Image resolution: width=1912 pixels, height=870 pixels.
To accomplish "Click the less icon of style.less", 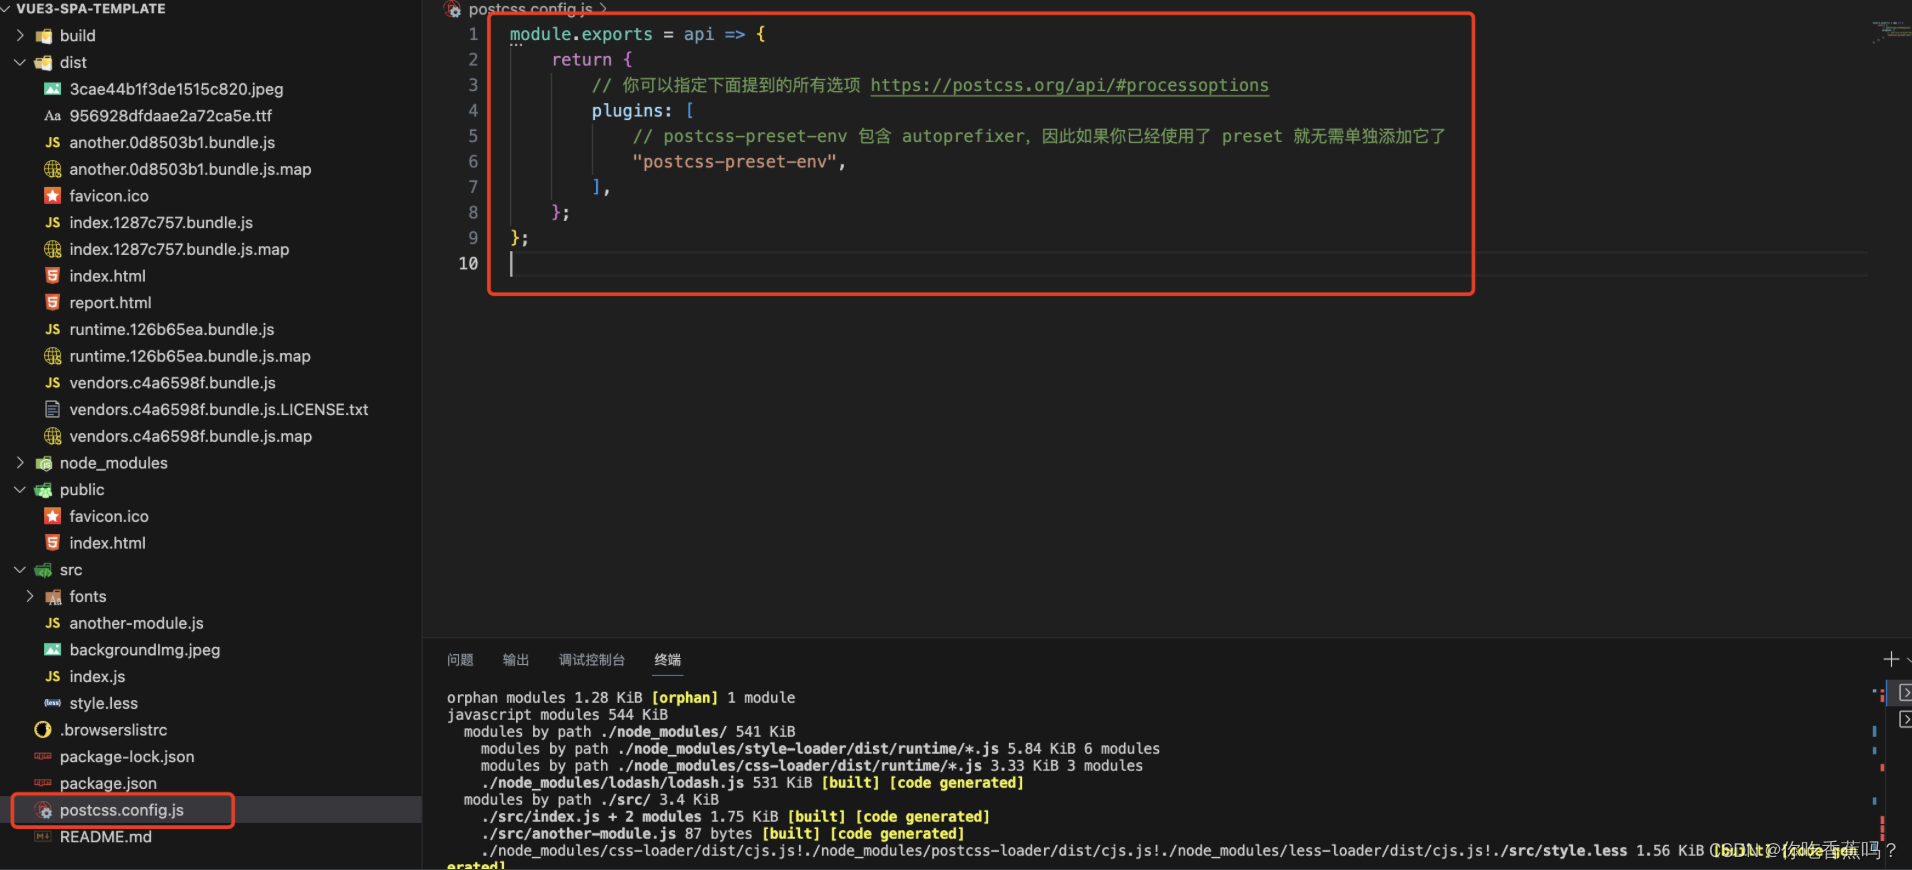I will click(53, 703).
